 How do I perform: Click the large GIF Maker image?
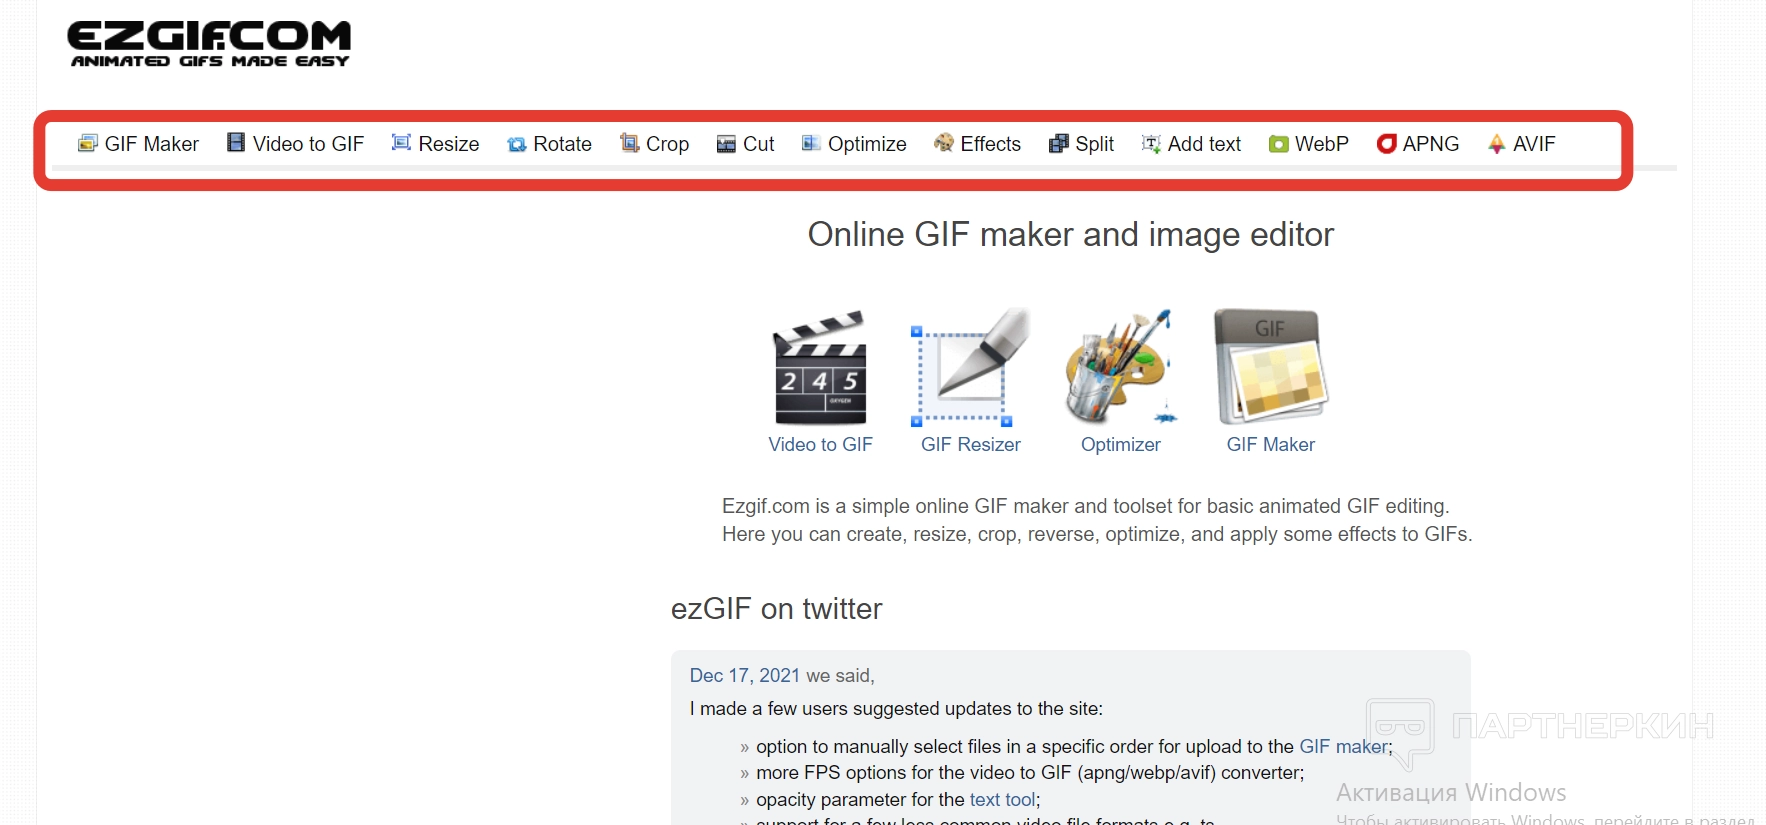(x=1271, y=367)
